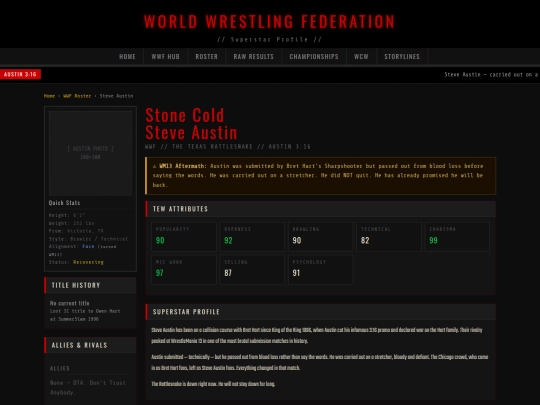Open RAW RESULTS in the navigation
Viewport: 540px width, 405px height.
(x=253, y=56)
